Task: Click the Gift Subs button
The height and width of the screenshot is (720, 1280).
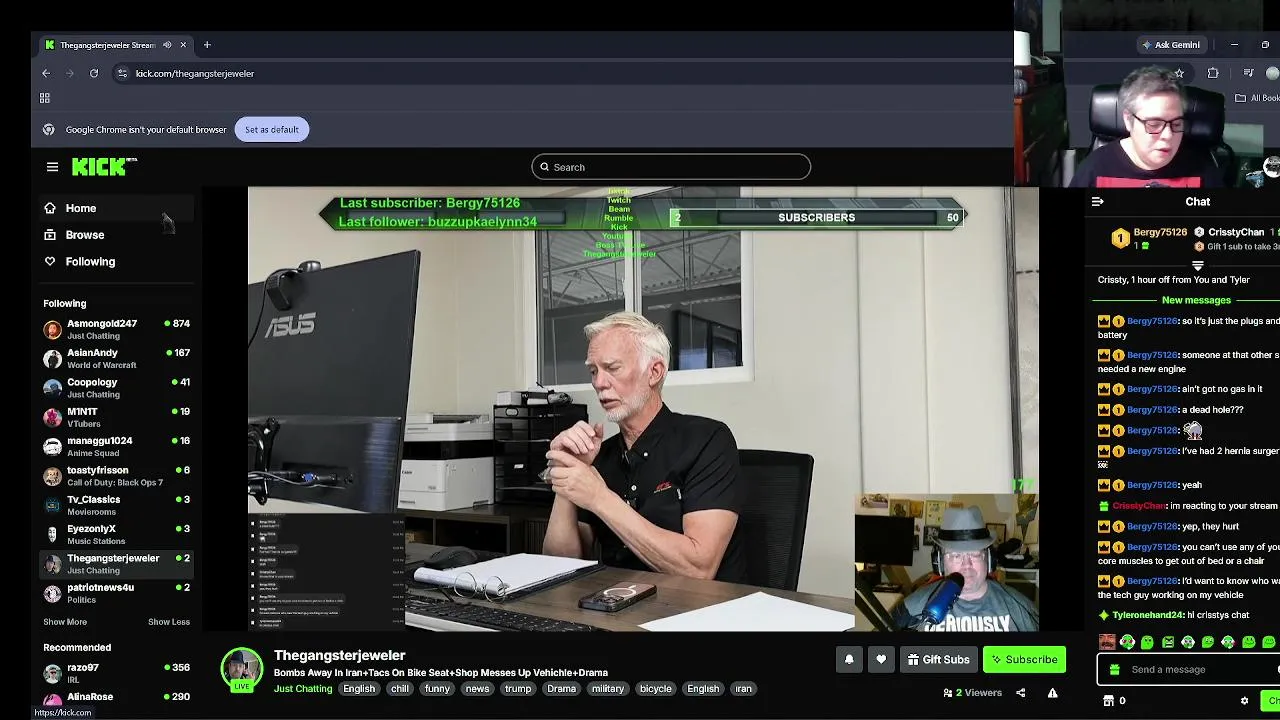Action: click(x=938, y=660)
